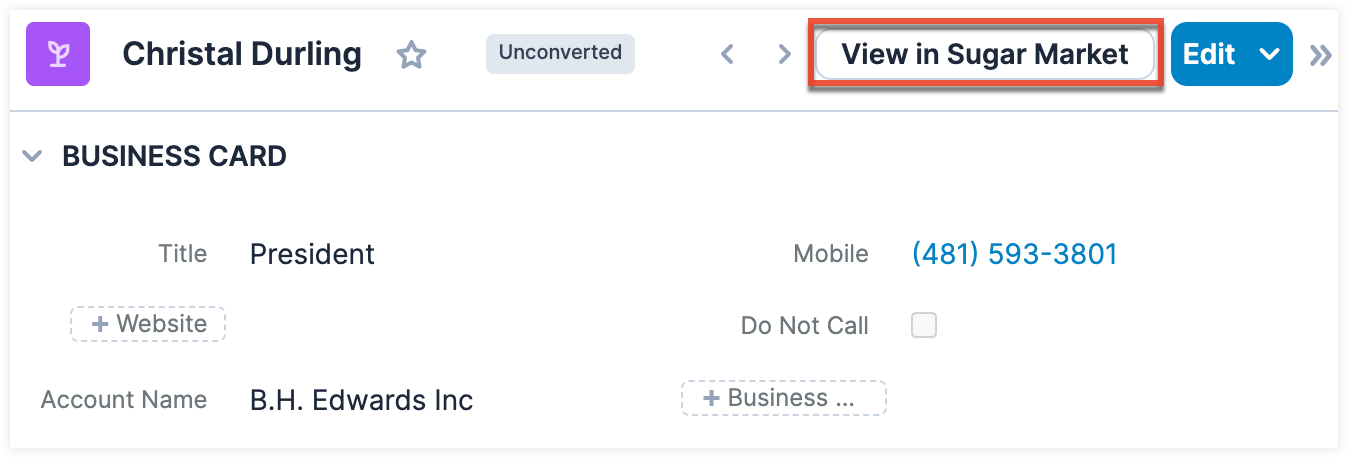Mark Christal Durling as a favorite
The height and width of the screenshot is (458, 1348).
point(411,55)
